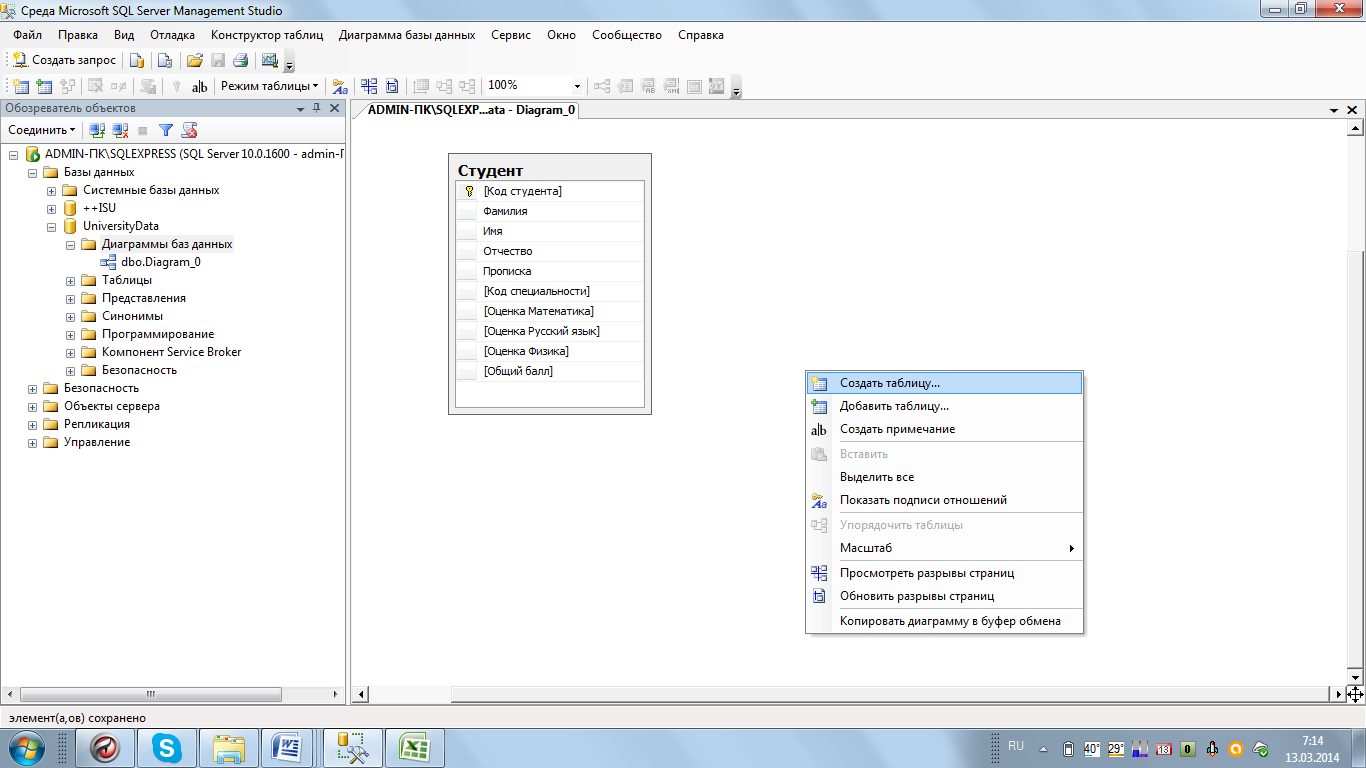Click the diagram vertical scrollbar down arrow
Viewport: 1366px width, 768px height.
coord(1355,678)
